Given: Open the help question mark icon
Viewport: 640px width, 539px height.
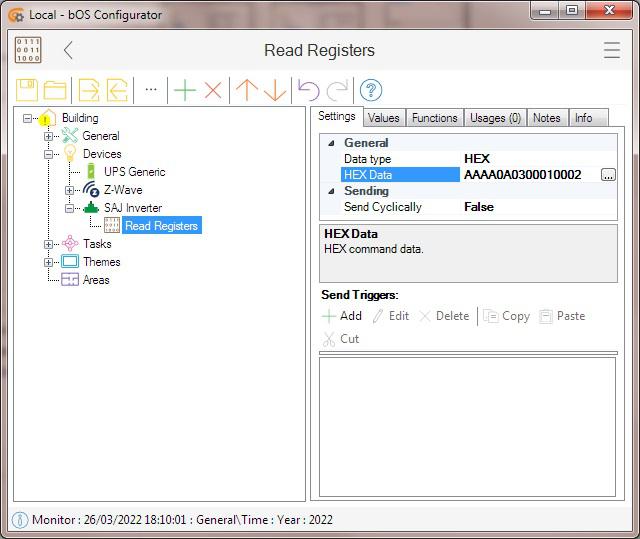Looking at the screenshot, I should 370,90.
